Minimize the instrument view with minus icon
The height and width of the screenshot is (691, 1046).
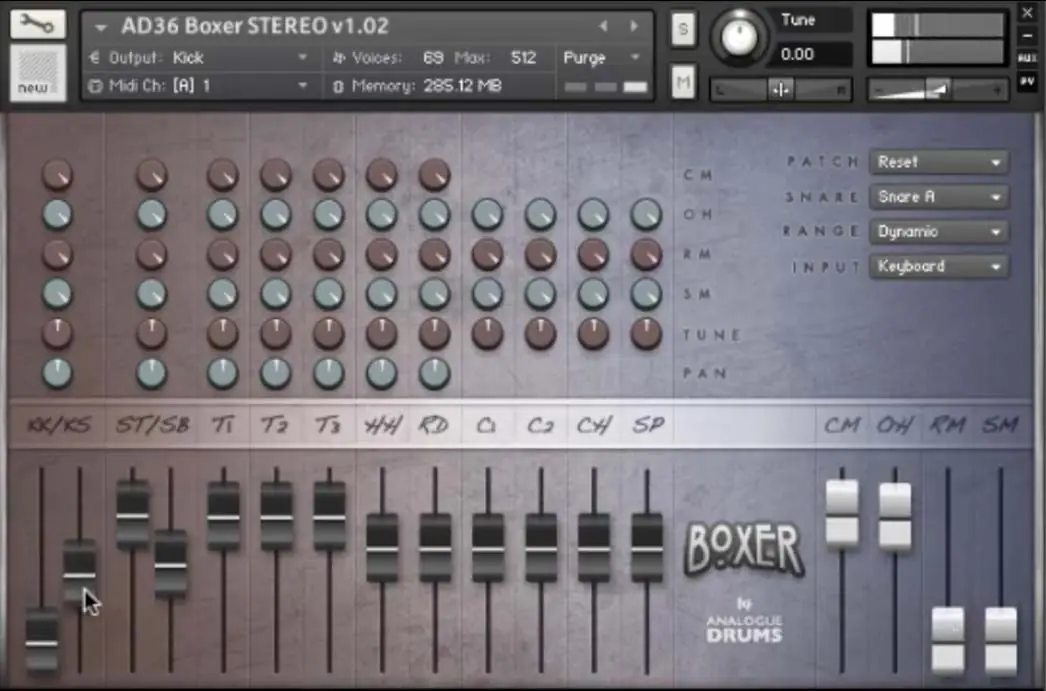(1028, 36)
